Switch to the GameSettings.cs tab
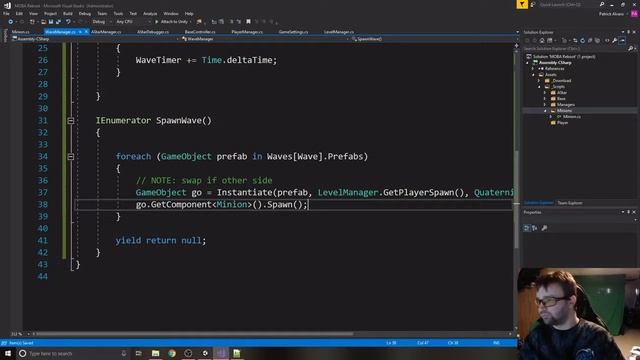 [x=293, y=31]
